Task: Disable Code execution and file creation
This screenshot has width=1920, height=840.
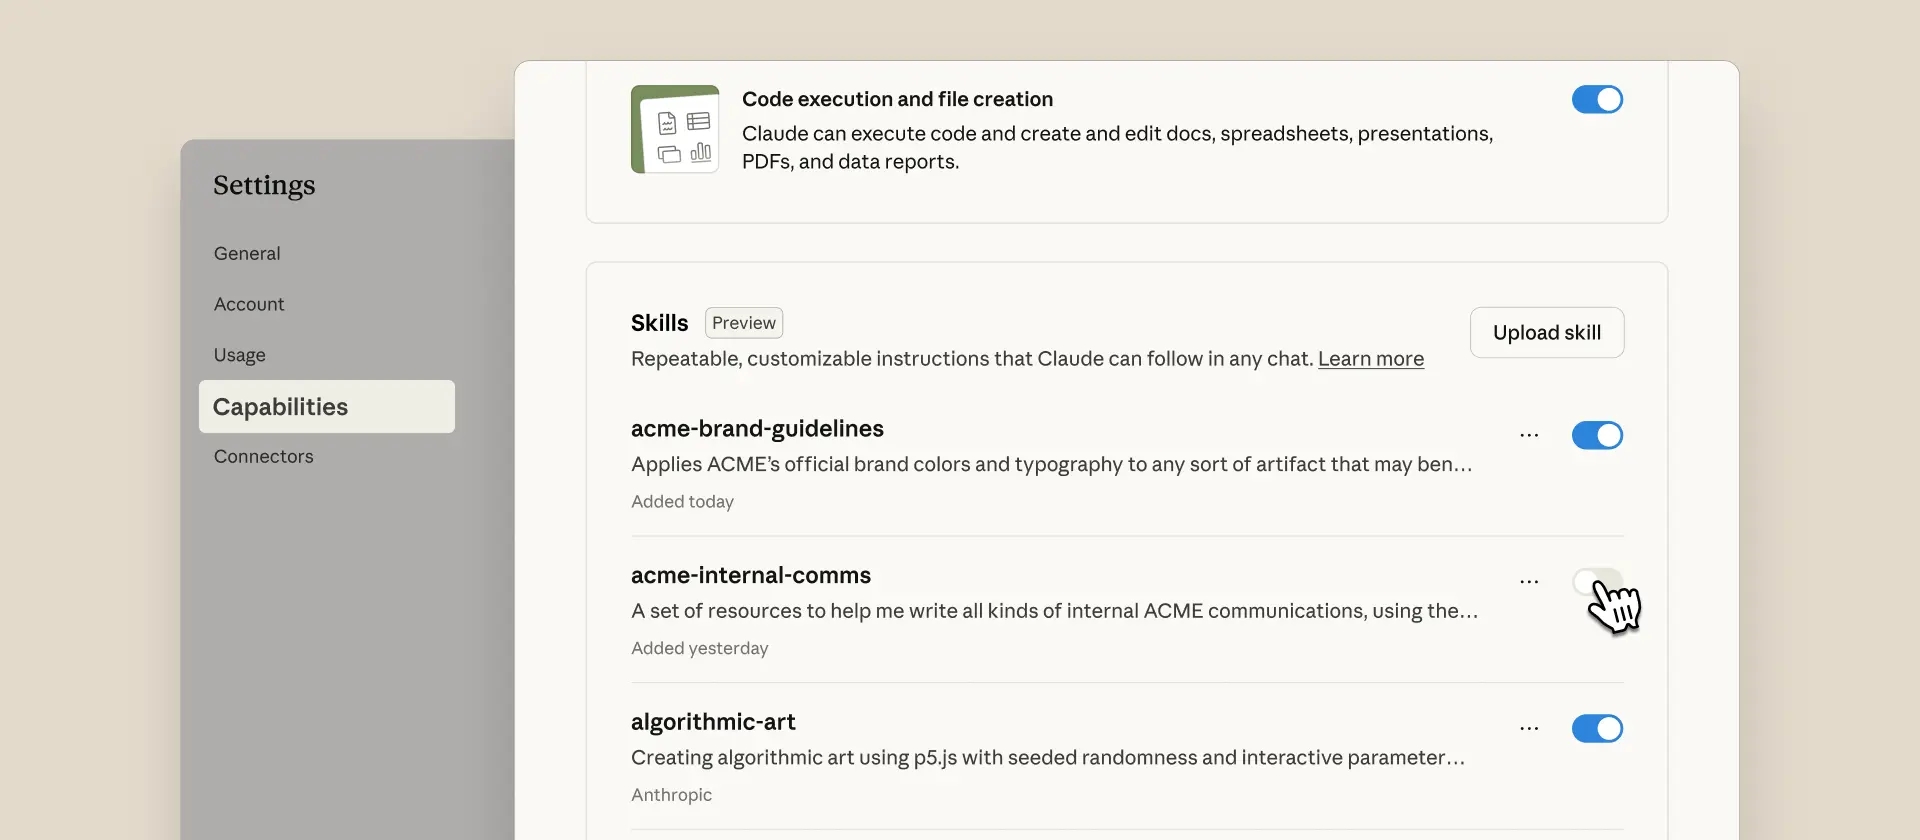Action: tap(1597, 100)
